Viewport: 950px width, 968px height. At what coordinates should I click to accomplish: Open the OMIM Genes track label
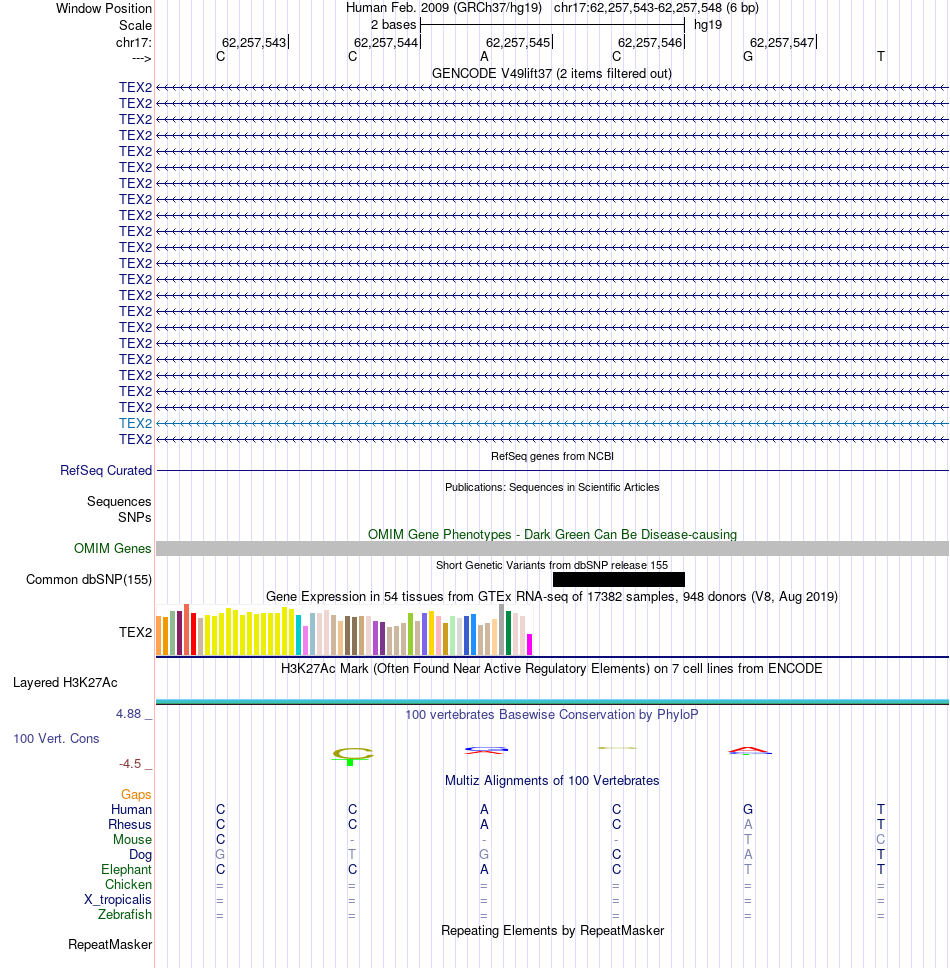tap(112, 548)
